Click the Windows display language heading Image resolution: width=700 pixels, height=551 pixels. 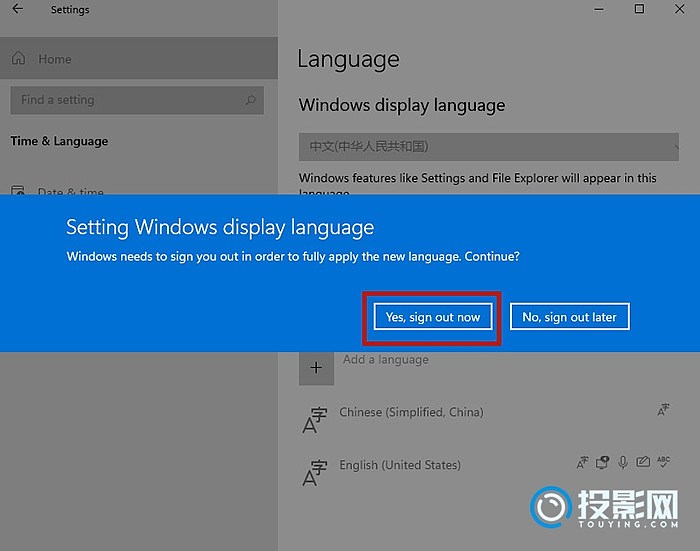click(402, 106)
